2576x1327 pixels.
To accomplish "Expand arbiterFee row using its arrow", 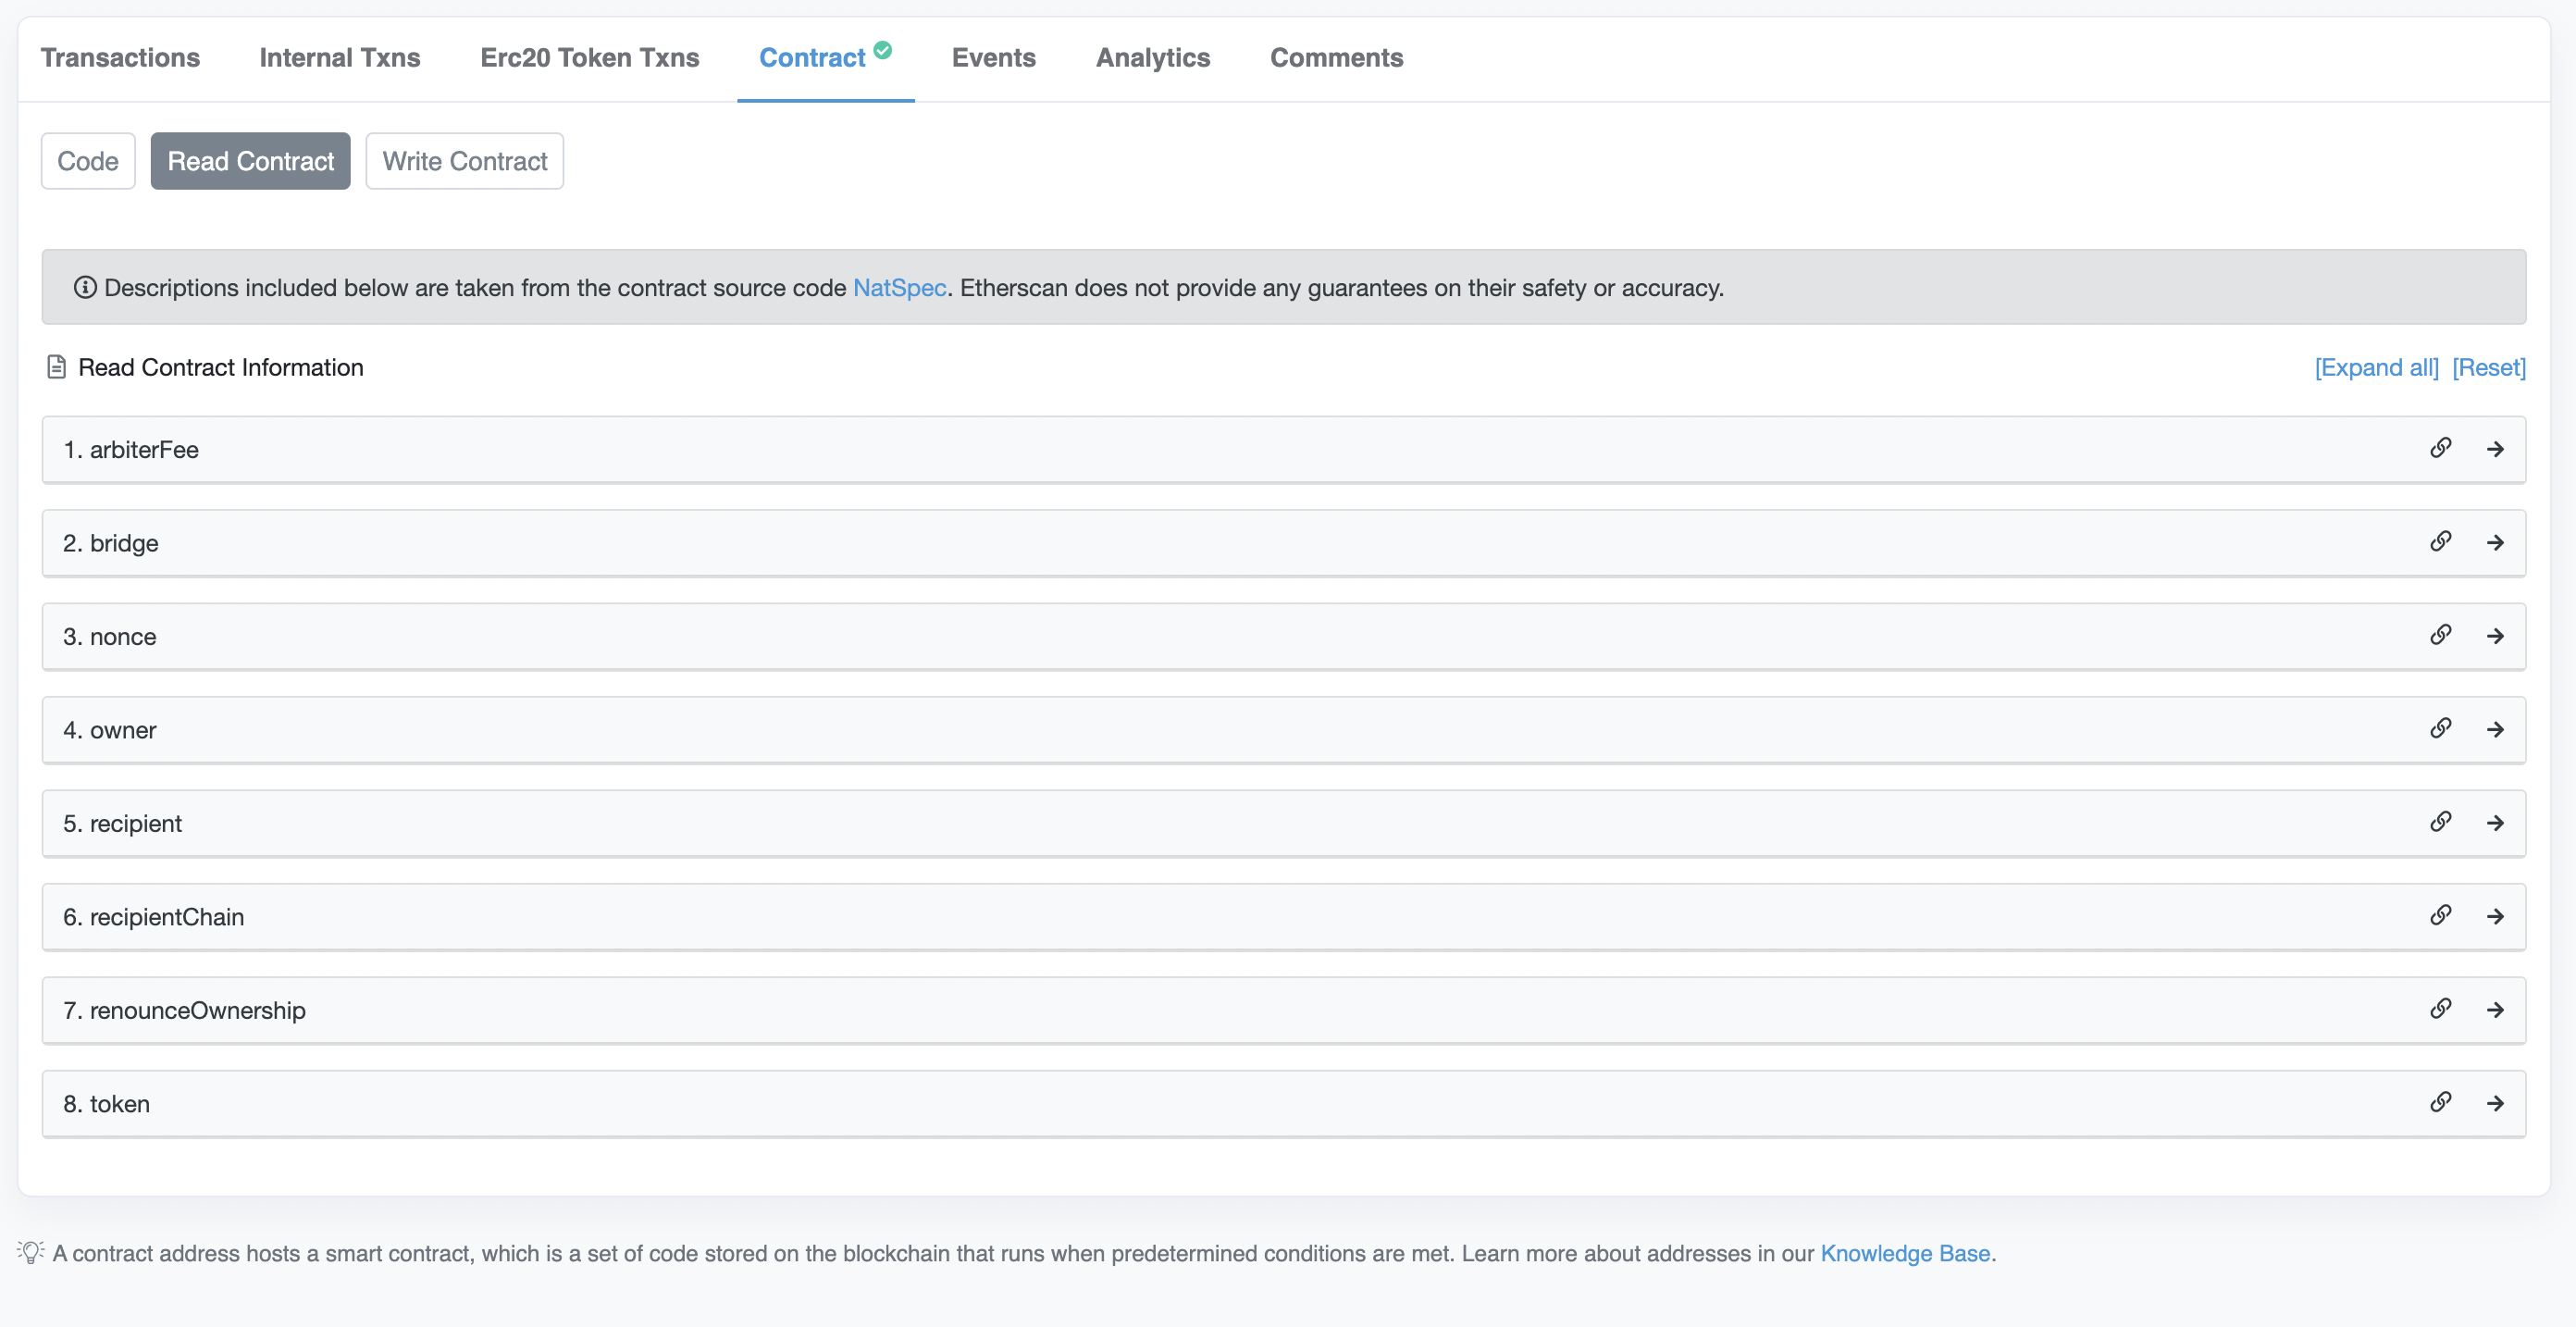I will pyautogui.click(x=2495, y=449).
